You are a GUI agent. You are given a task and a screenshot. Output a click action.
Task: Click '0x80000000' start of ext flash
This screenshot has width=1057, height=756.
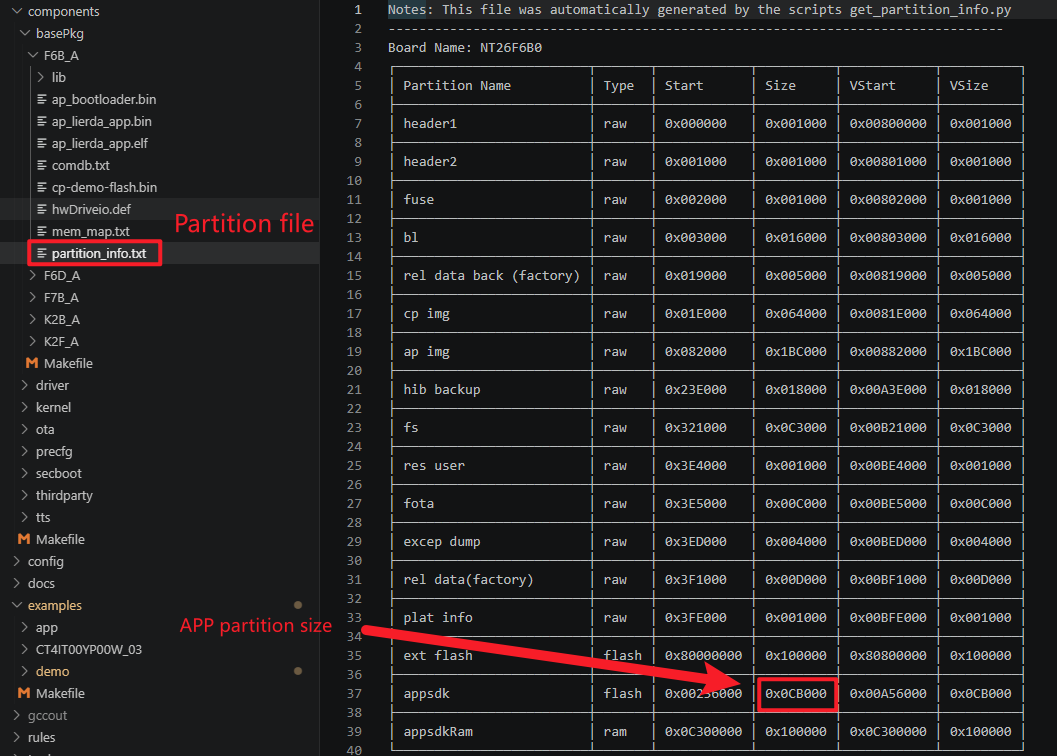(x=703, y=656)
